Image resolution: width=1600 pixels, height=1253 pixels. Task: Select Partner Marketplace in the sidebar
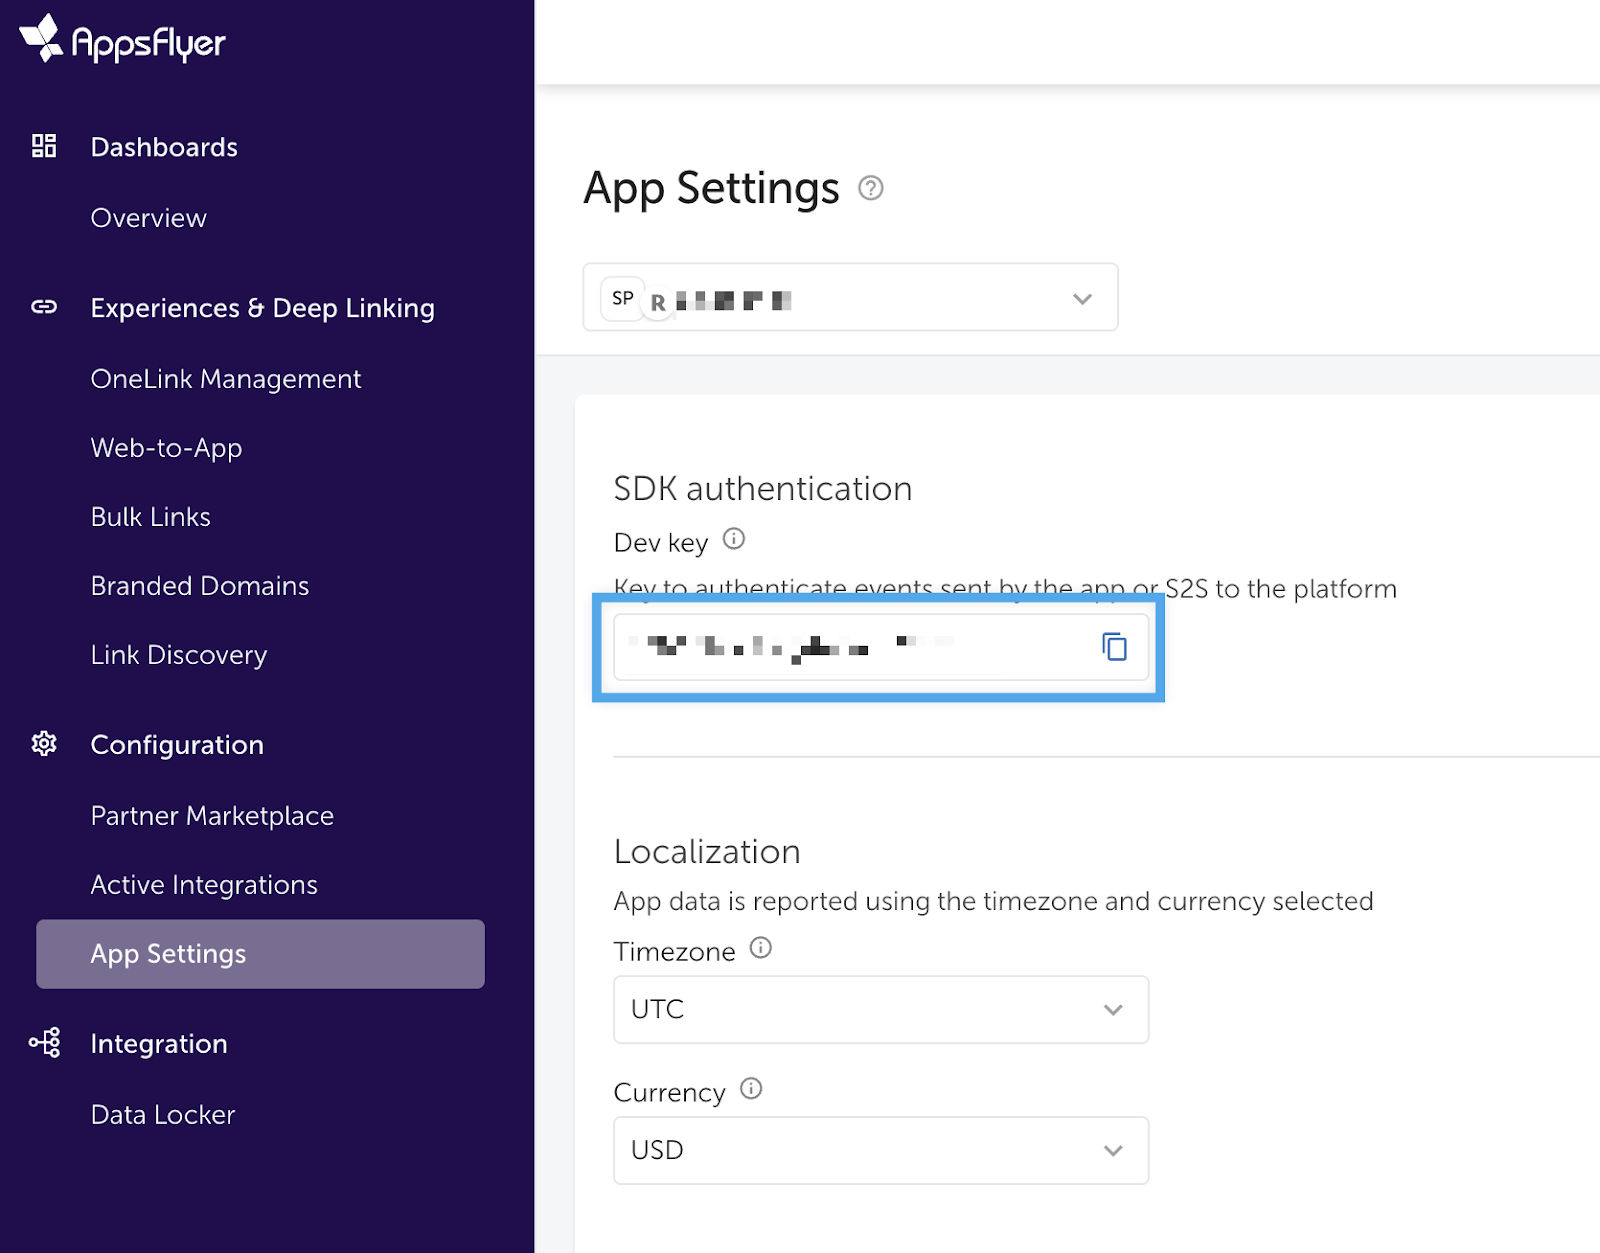(x=212, y=816)
